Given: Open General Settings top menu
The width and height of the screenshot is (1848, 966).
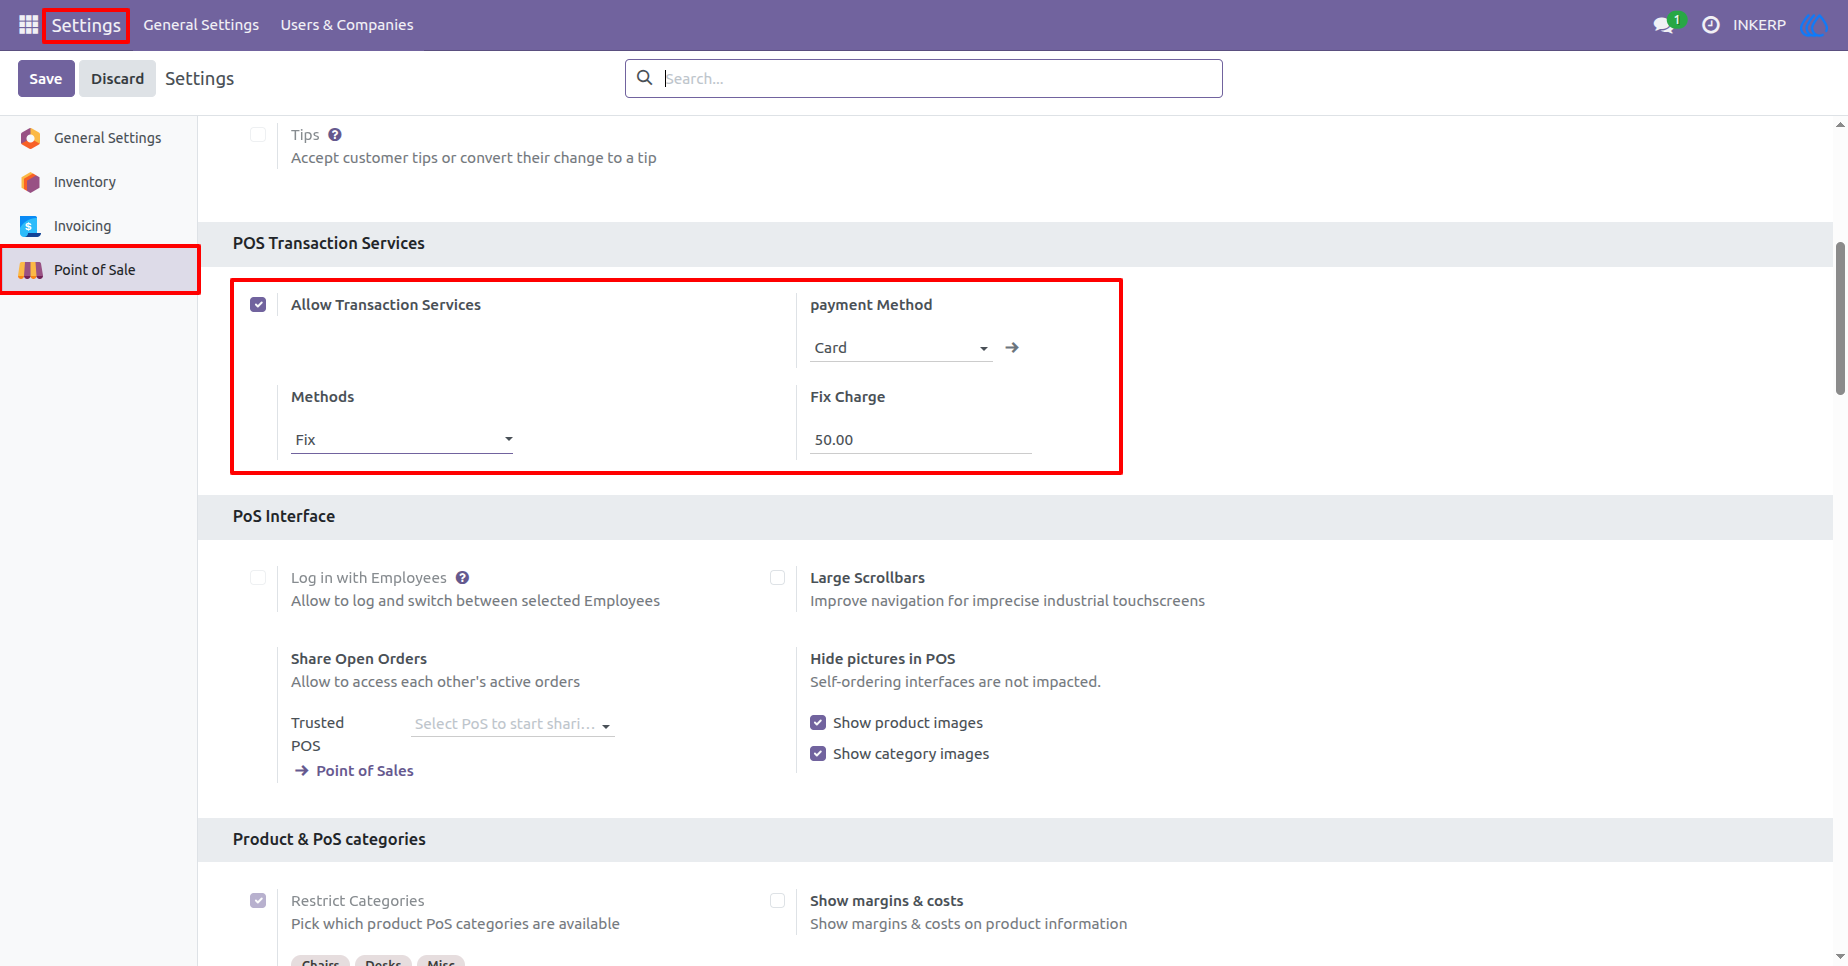Looking at the screenshot, I should point(201,25).
